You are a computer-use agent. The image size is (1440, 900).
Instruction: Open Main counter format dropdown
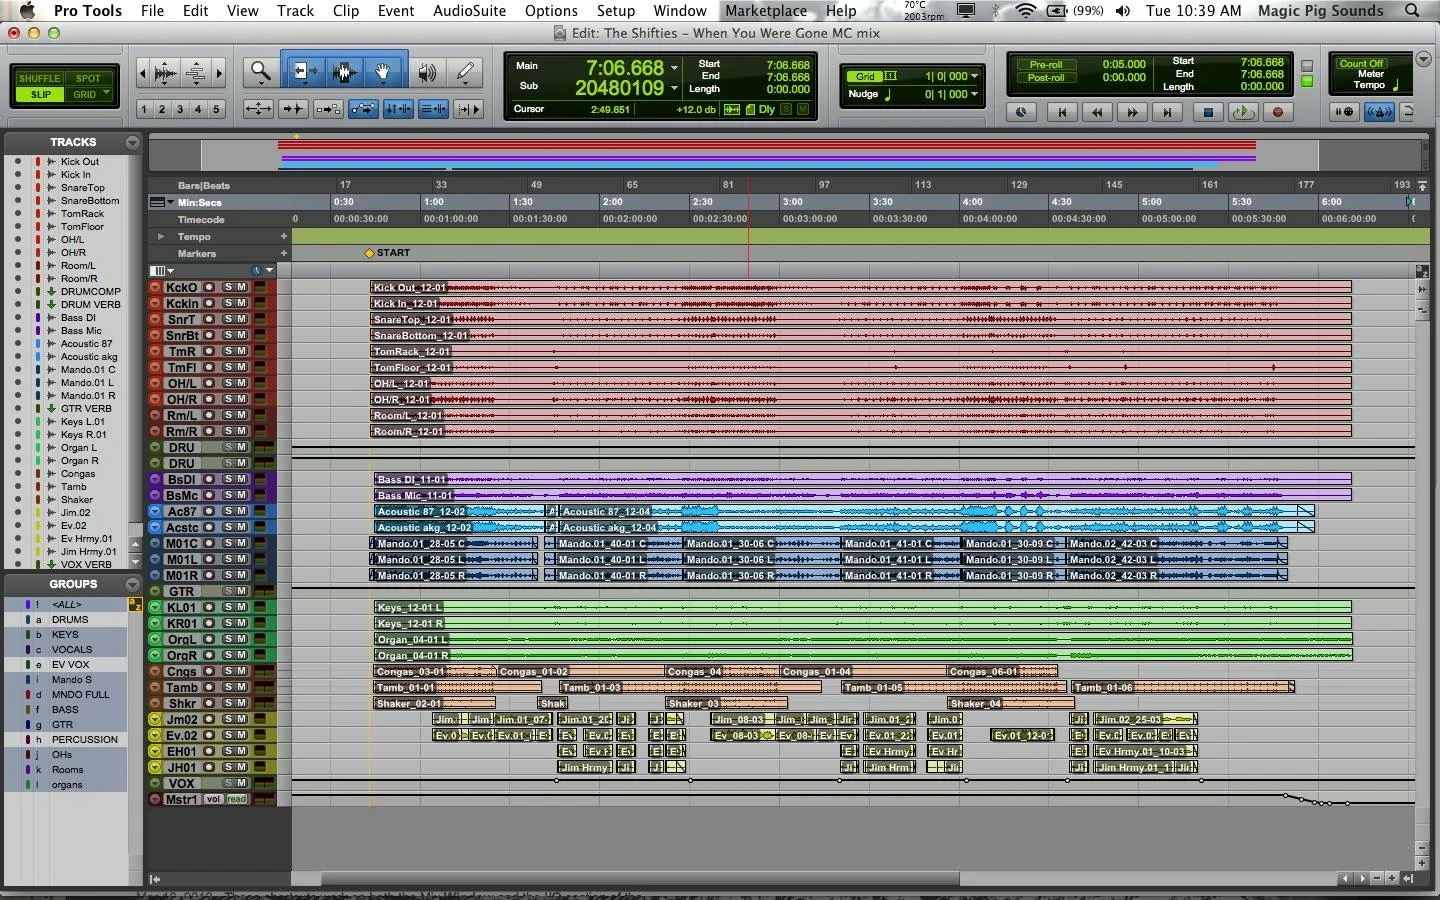[675, 68]
